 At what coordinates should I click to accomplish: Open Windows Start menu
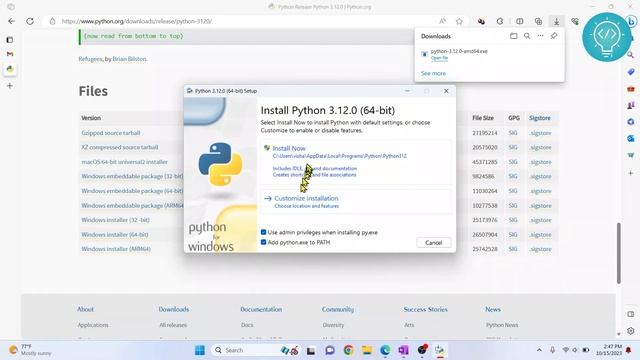click(200, 350)
